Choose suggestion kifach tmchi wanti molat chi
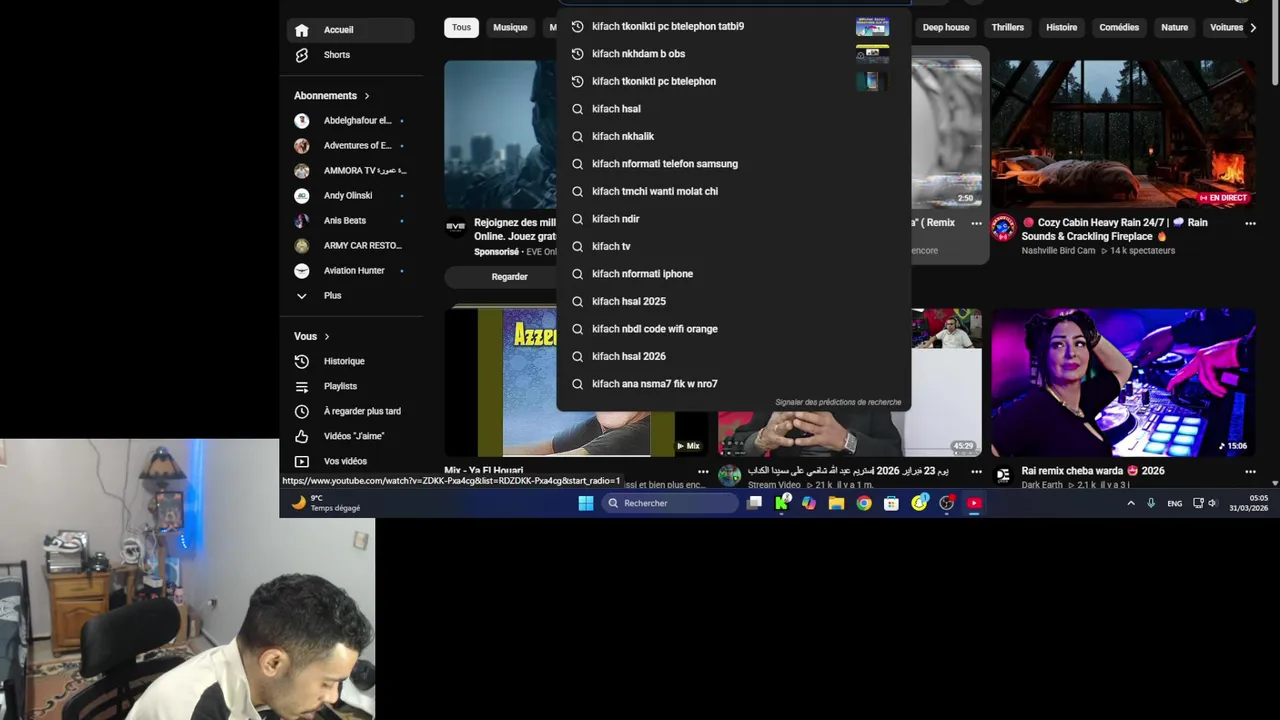The width and height of the screenshot is (1280, 720). coord(733,191)
